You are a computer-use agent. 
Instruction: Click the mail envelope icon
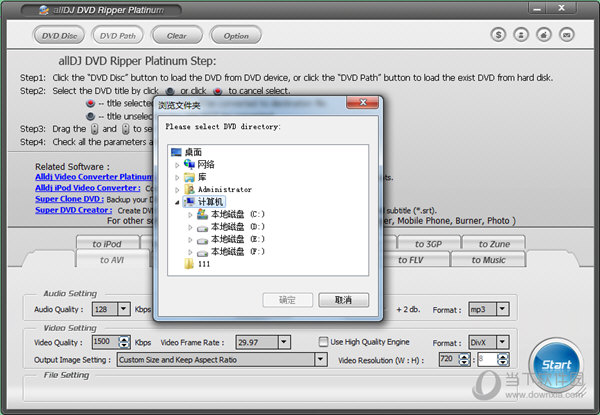pyautogui.click(x=567, y=35)
